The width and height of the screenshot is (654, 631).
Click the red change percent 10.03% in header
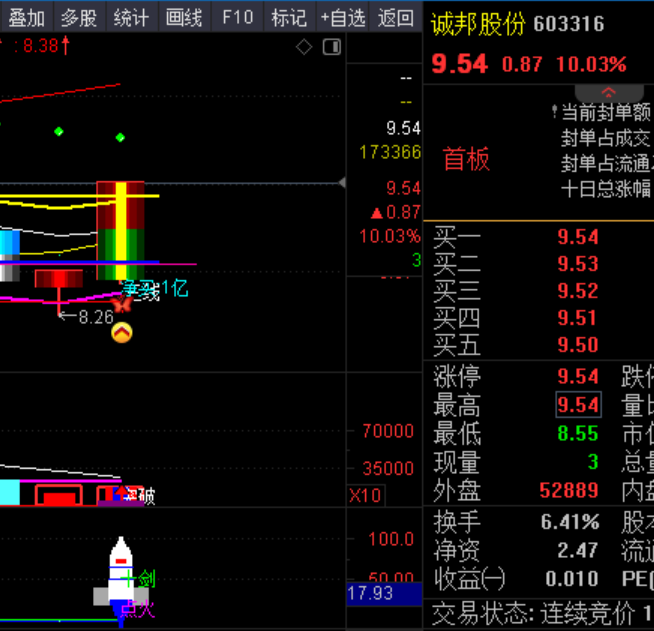tap(591, 64)
